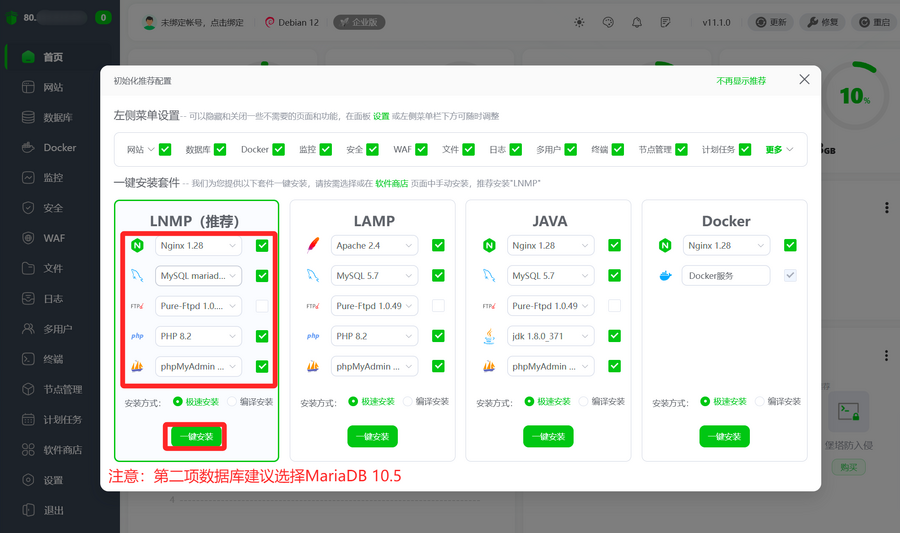The image size is (900, 533).
Task: Expand the jdk 1.8.0_371 version dropdown
Action: 551,336
